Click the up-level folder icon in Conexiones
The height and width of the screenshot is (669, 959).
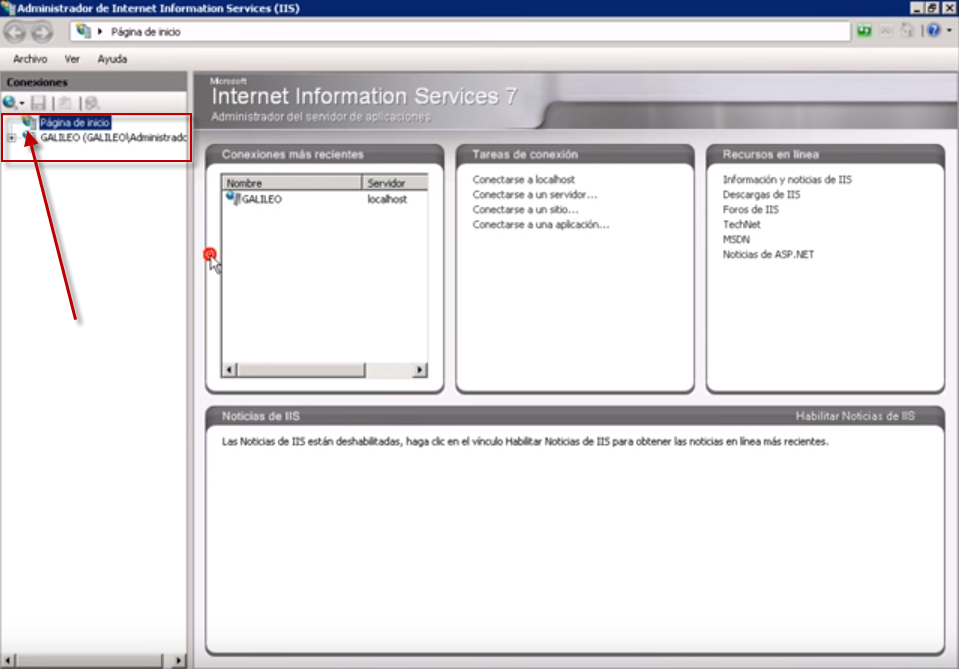(x=65, y=103)
